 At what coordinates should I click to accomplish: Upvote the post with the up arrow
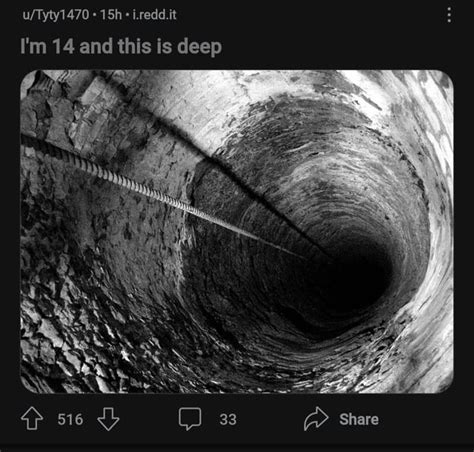pyautogui.click(x=32, y=418)
